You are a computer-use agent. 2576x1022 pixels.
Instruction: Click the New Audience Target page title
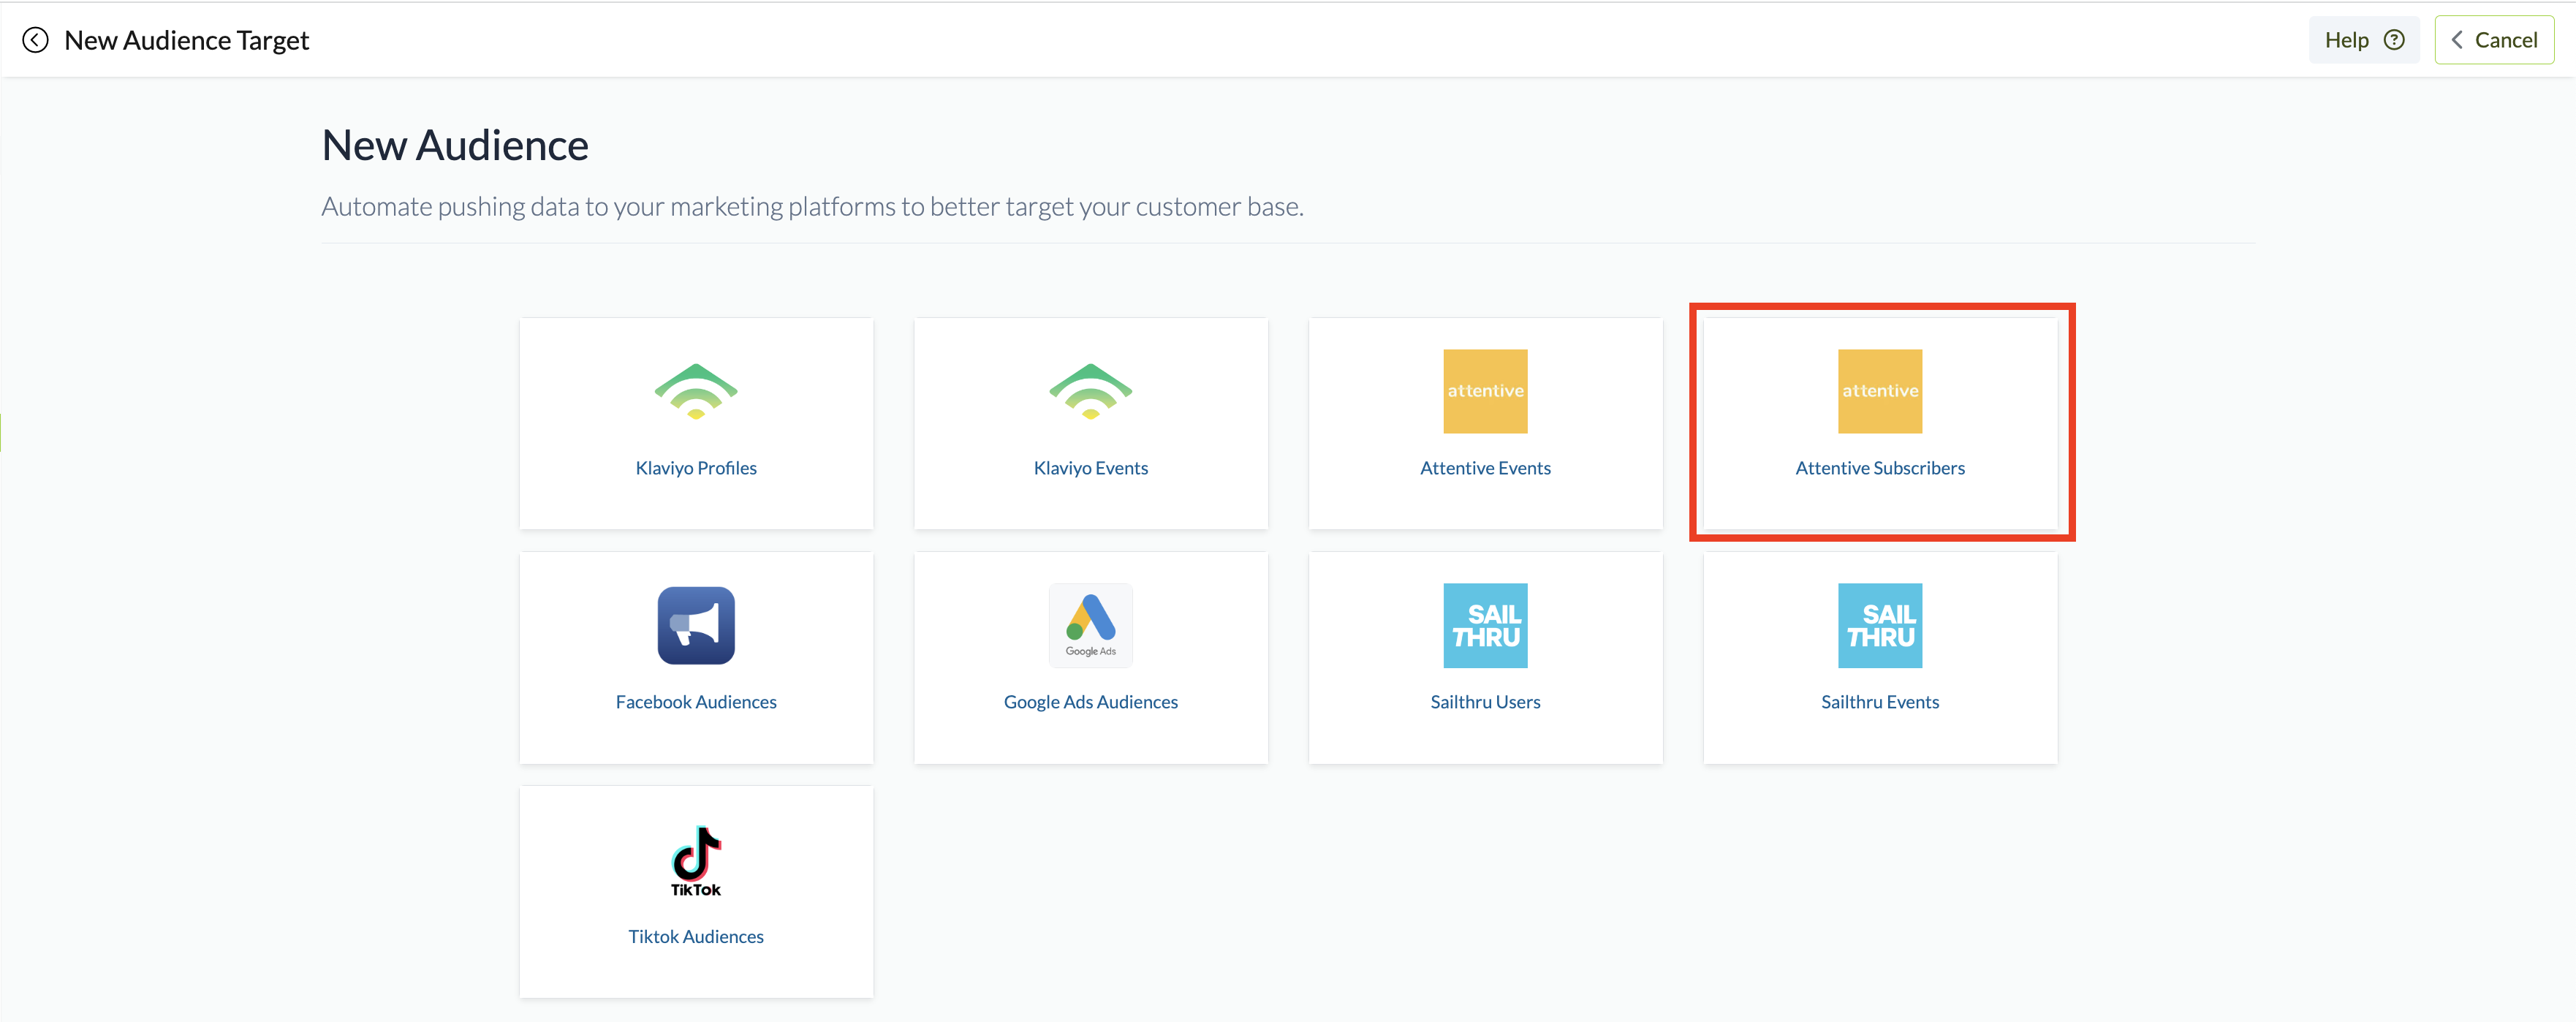[x=187, y=40]
